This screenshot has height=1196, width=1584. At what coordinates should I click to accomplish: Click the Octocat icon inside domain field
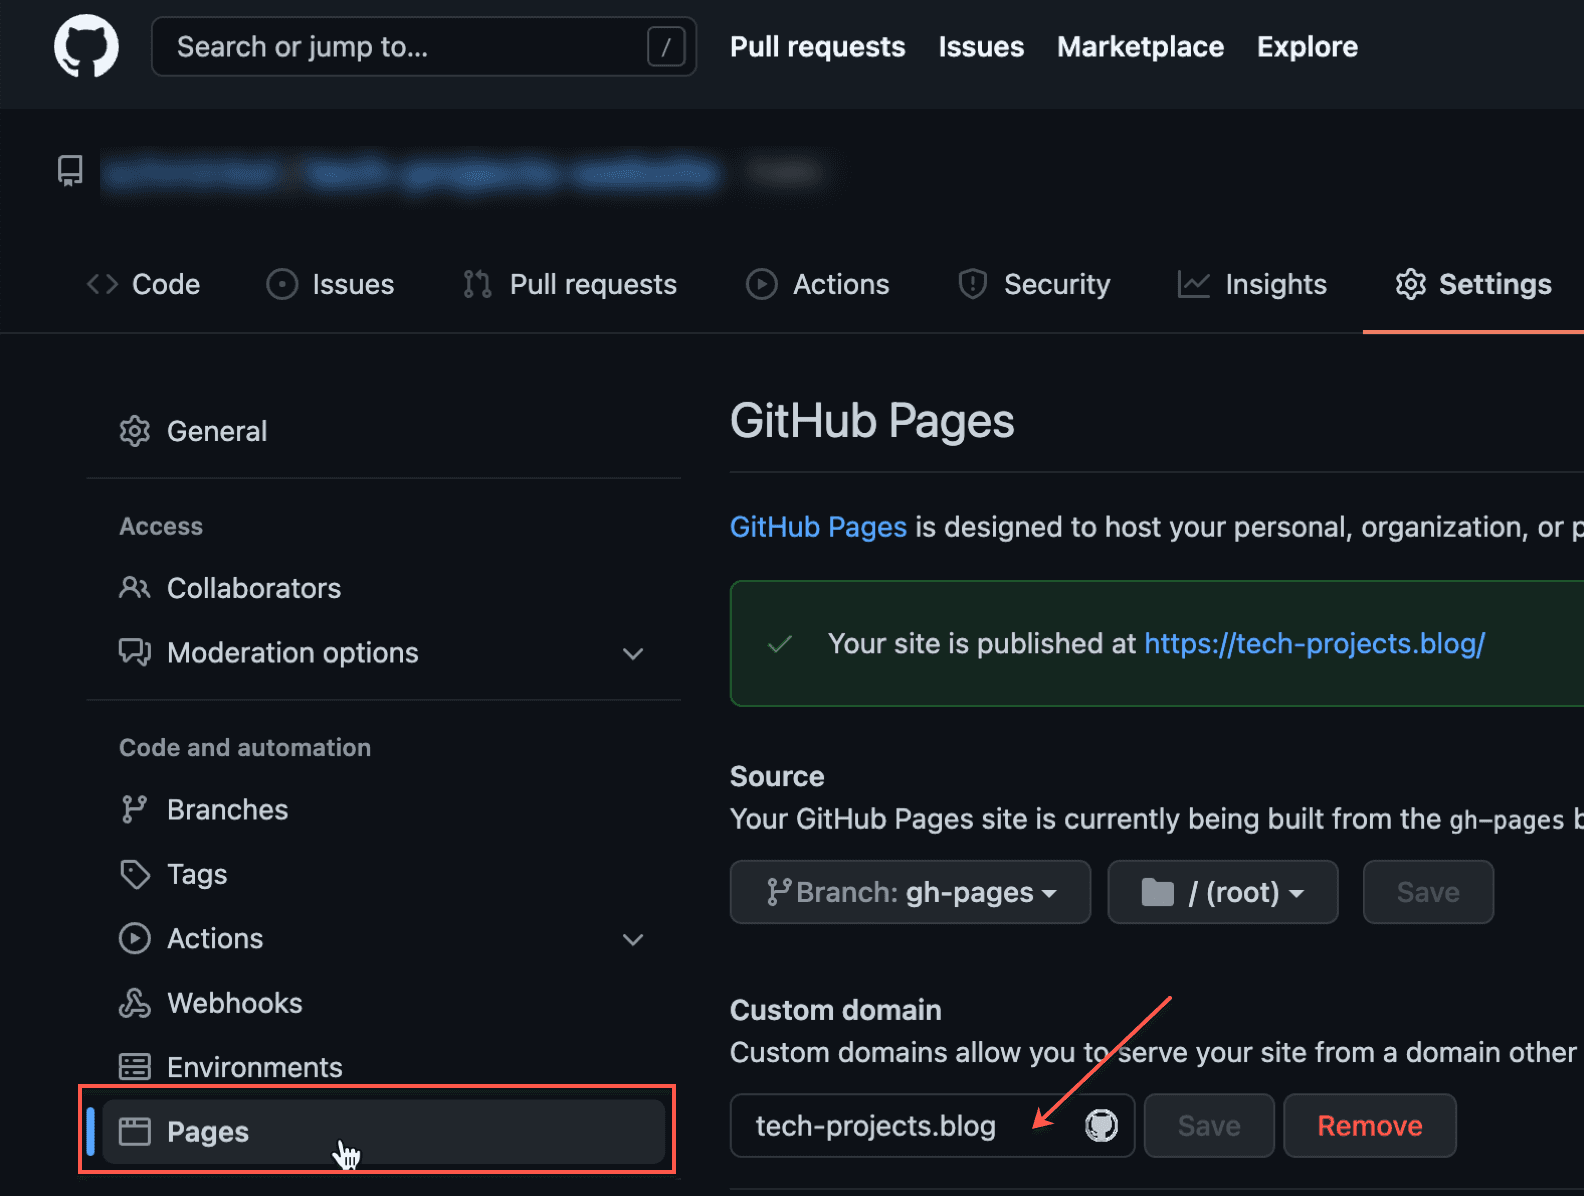(1101, 1126)
